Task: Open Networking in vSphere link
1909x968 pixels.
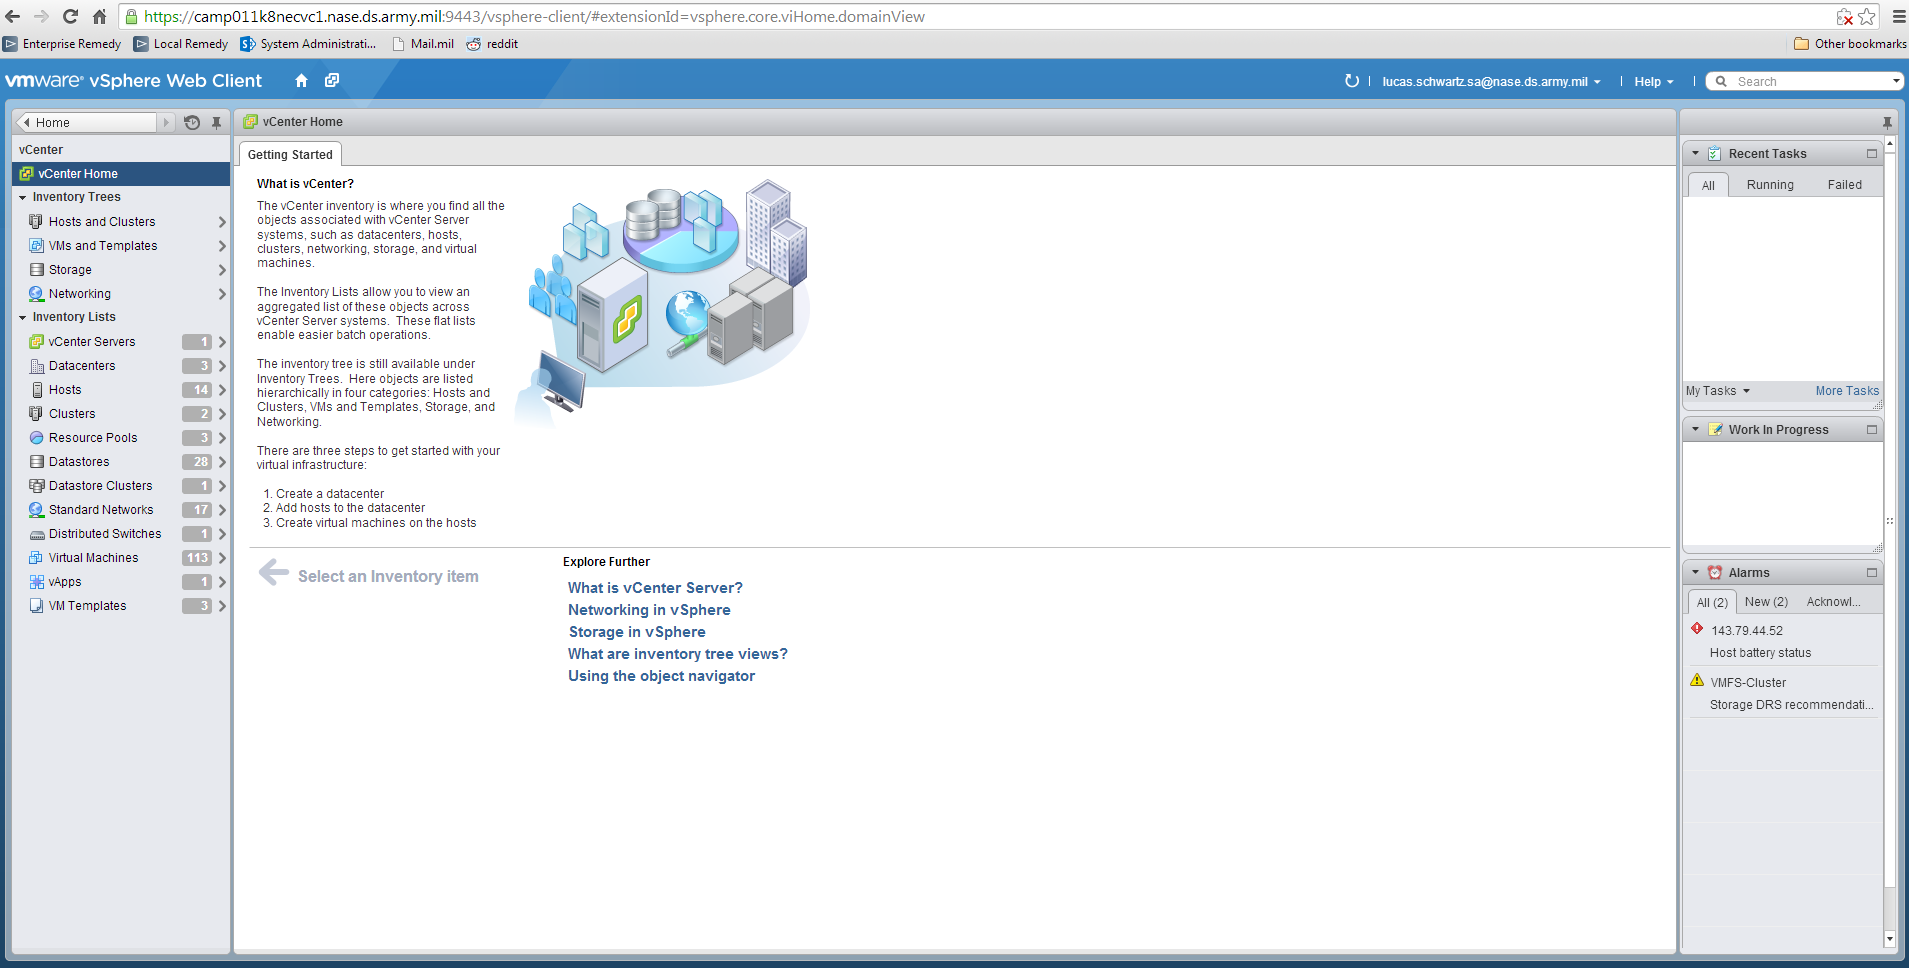Action: point(649,610)
